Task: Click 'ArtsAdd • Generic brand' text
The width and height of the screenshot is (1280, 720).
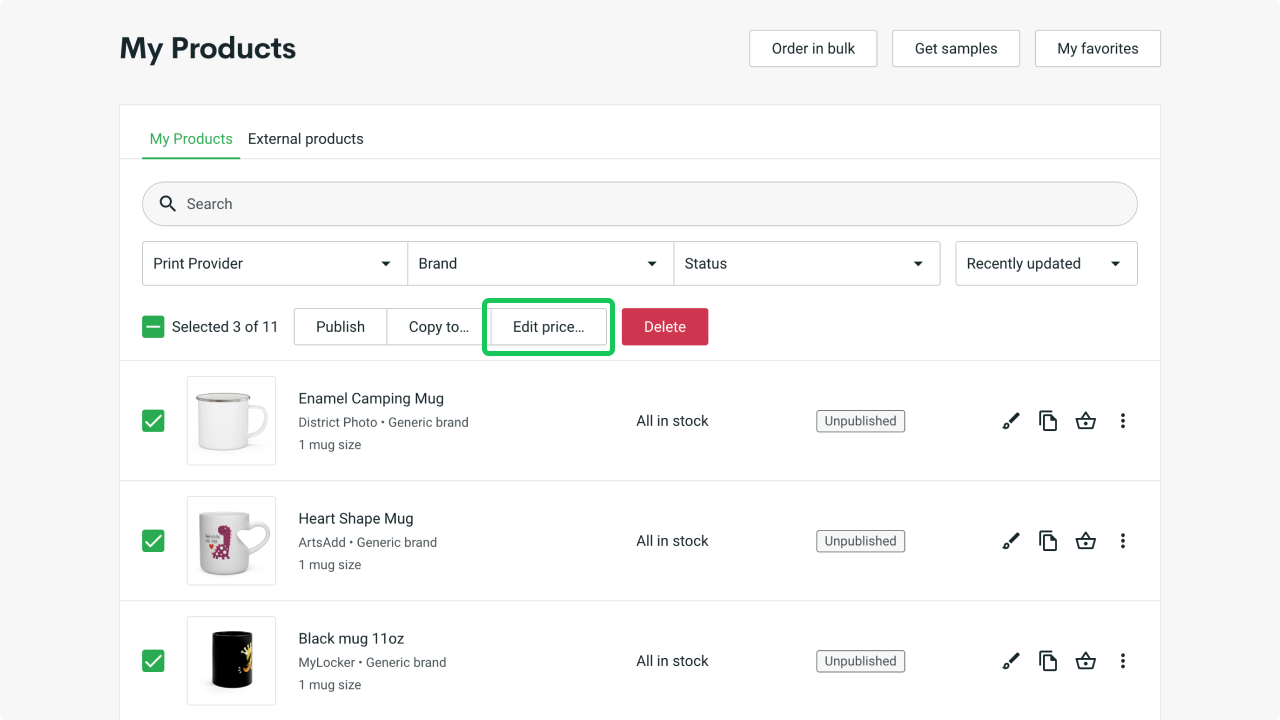Action: (x=367, y=542)
